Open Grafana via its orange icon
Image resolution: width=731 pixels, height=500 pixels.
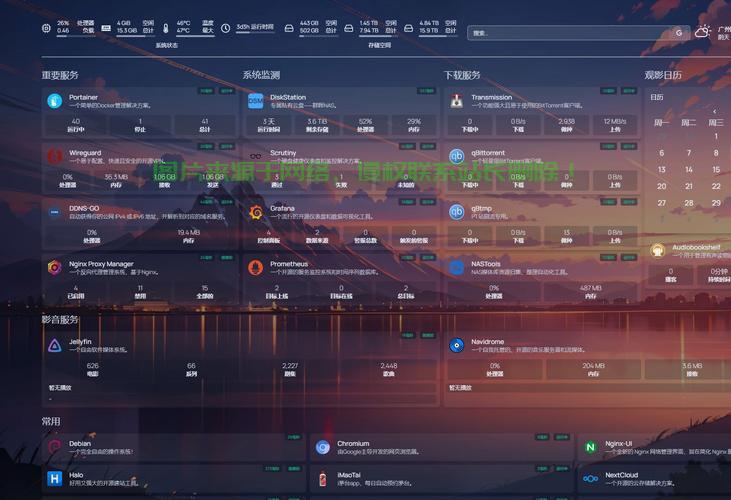point(255,212)
